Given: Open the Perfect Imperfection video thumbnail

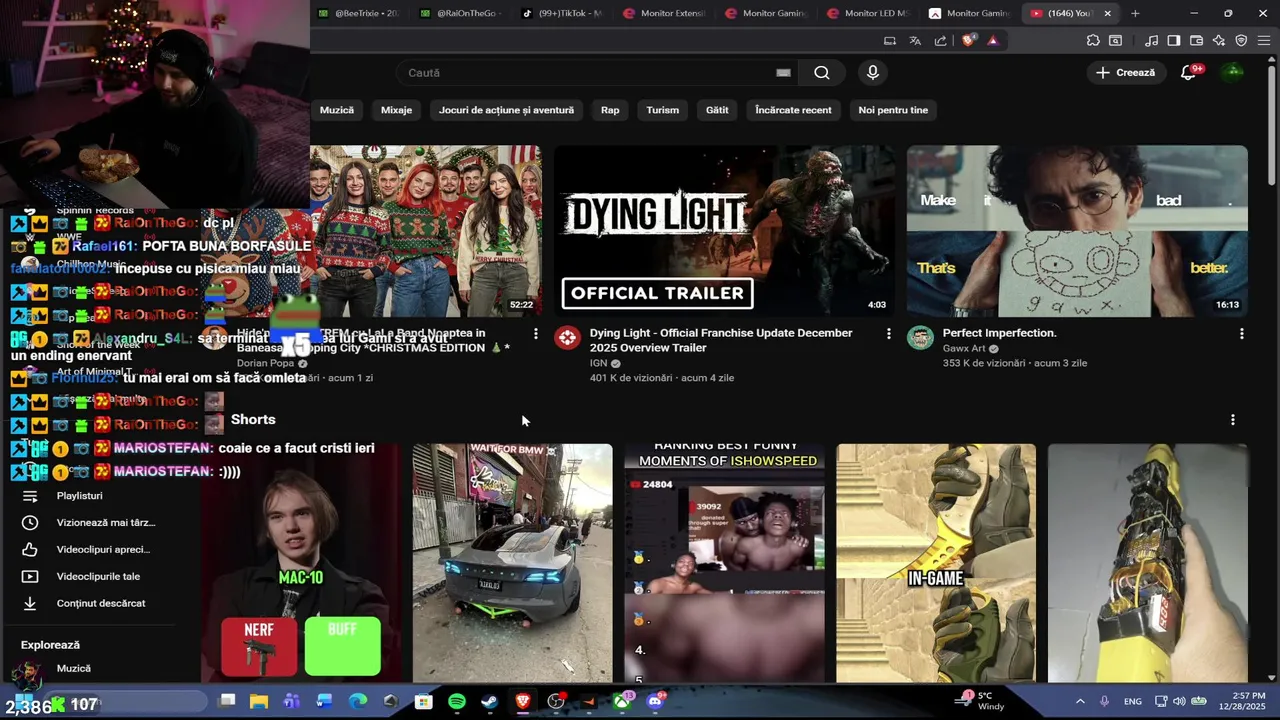Looking at the screenshot, I should point(1077,231).
